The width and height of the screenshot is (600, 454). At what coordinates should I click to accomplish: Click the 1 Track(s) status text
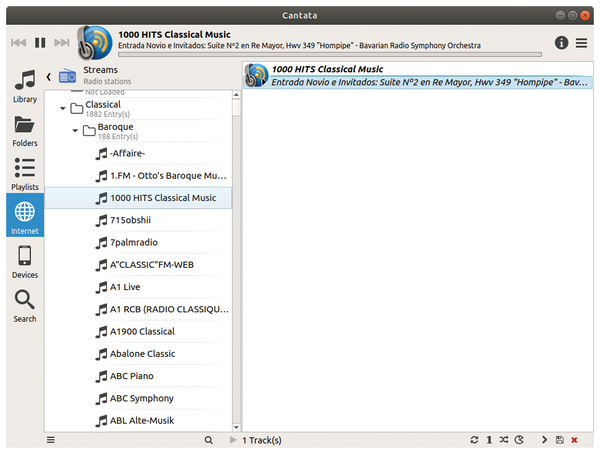(262, 440)
